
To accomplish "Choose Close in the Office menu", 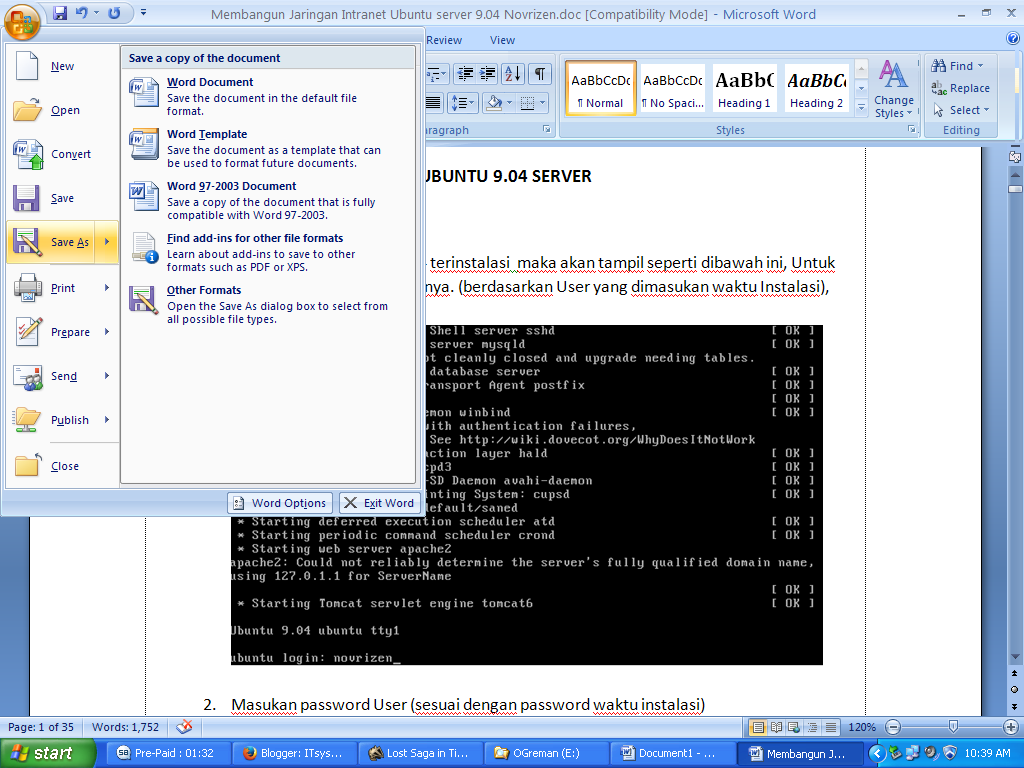I will [63, 466].
